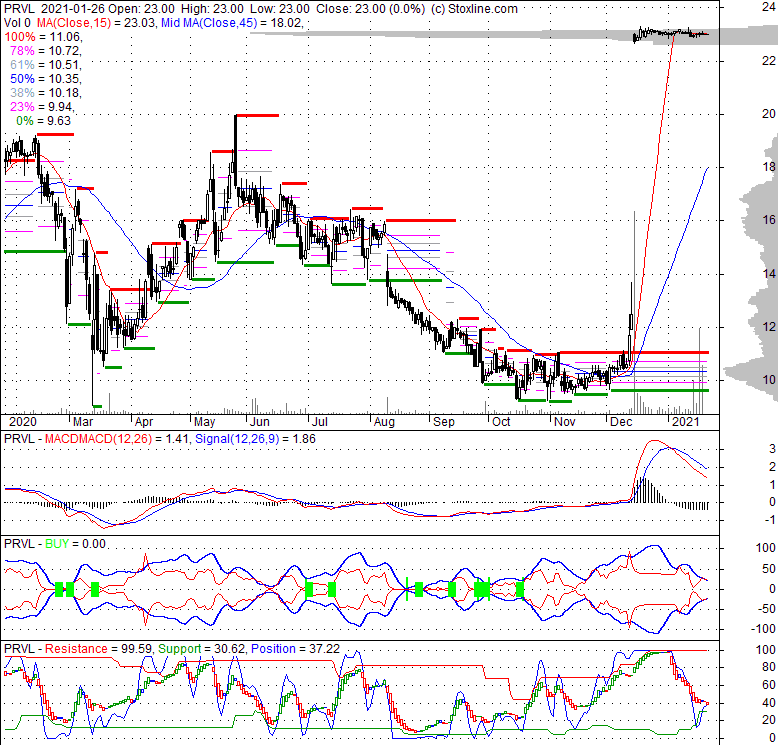
Task: Click the 100% = 11.06 Fibonacci level
Action: [x=44, y=37]
